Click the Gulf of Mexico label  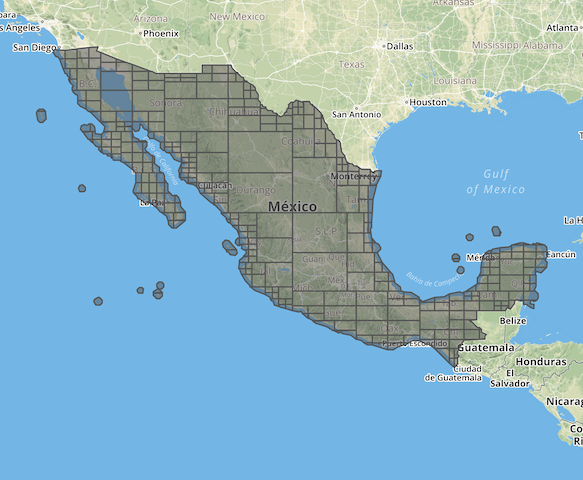pos(496,182)
